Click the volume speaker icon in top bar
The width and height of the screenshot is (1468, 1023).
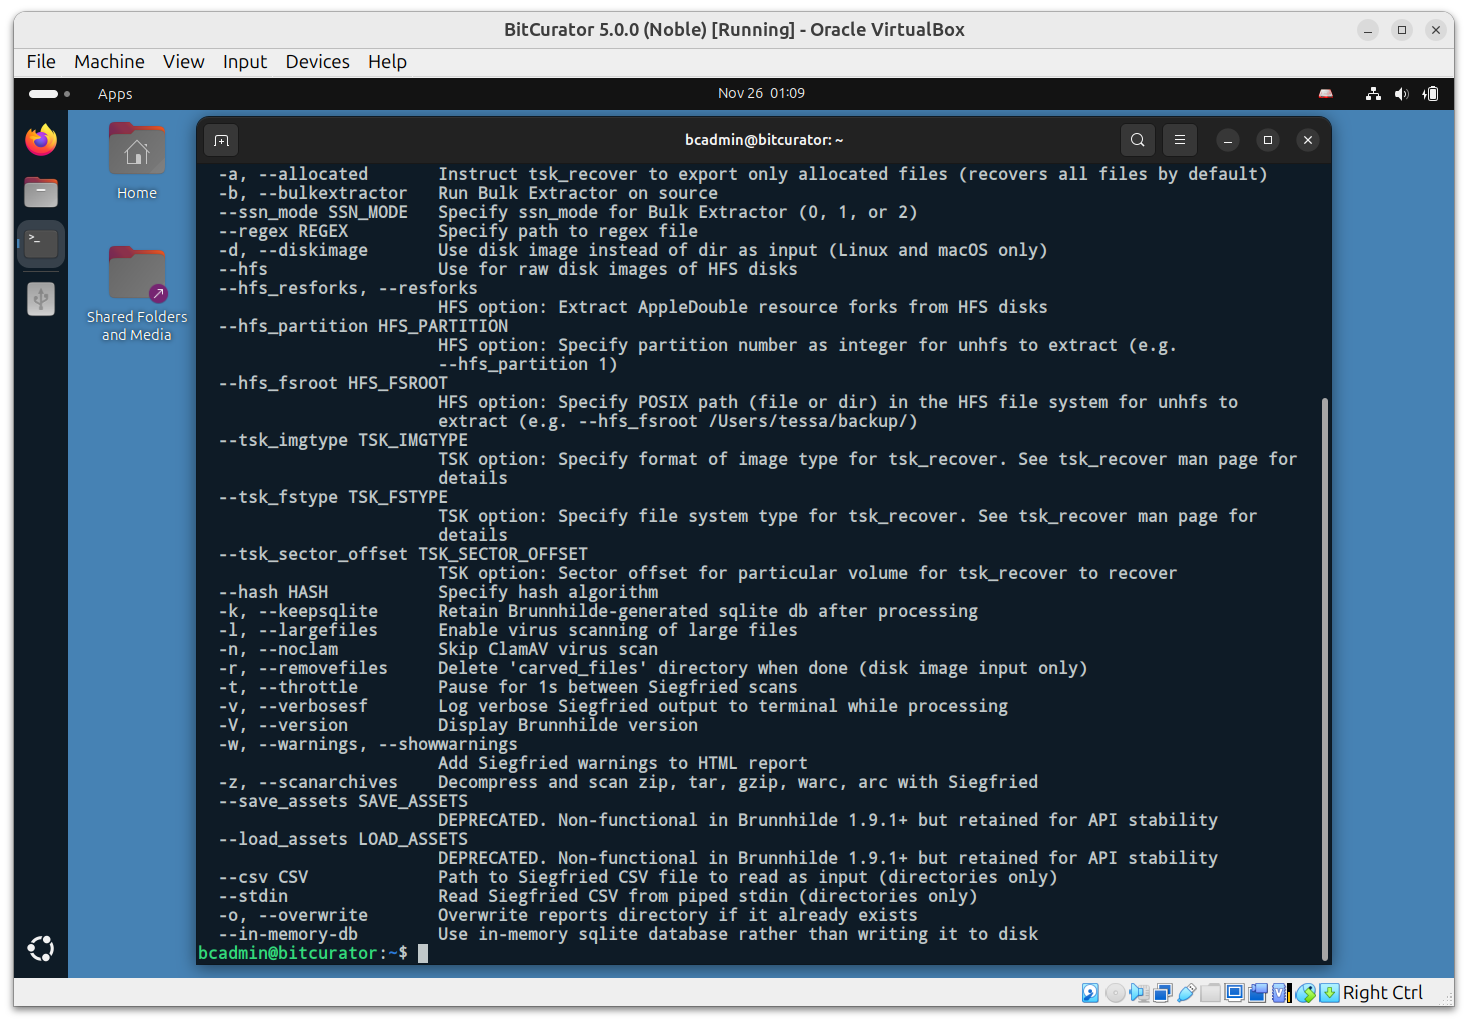[1402, 94]
